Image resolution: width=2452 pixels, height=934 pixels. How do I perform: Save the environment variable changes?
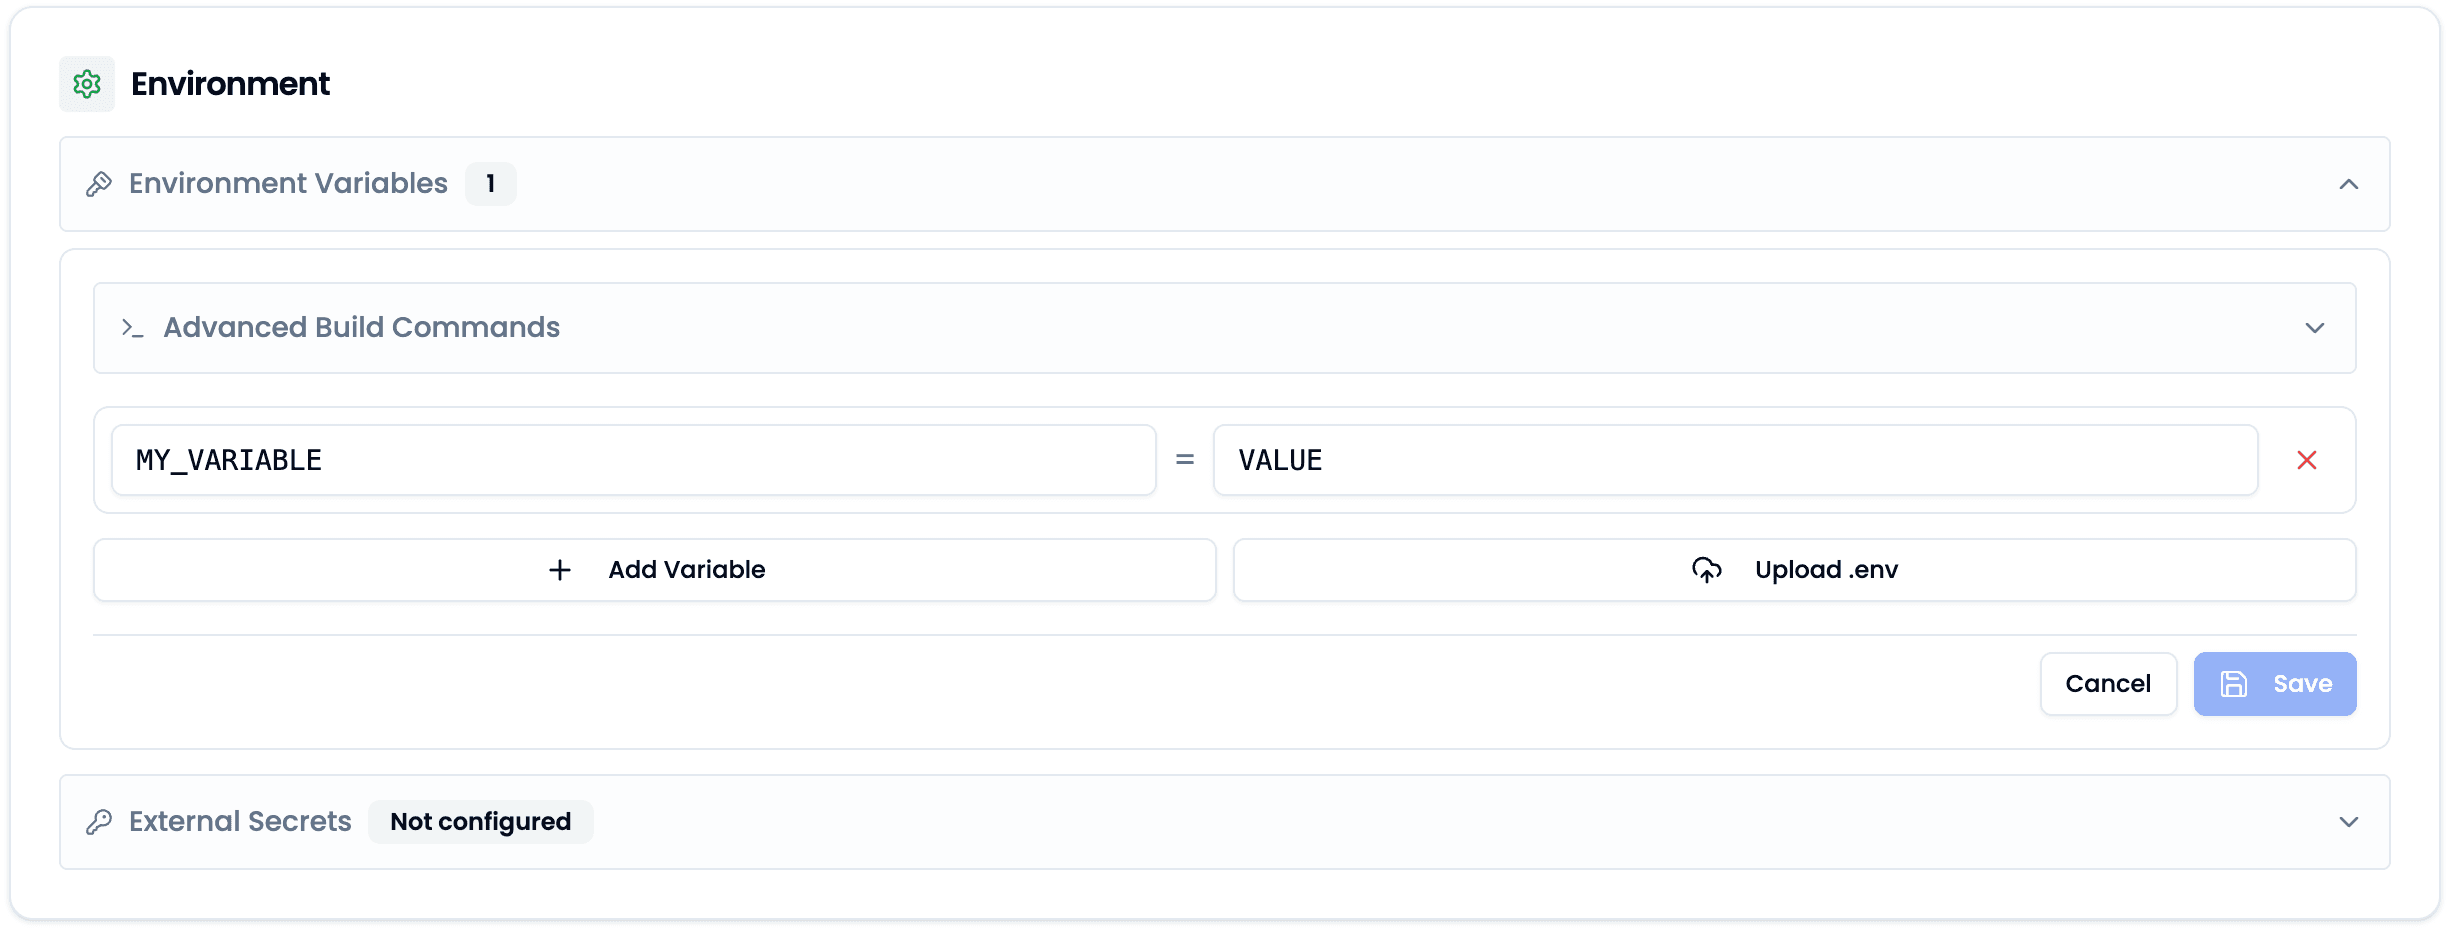(2275, 683)
